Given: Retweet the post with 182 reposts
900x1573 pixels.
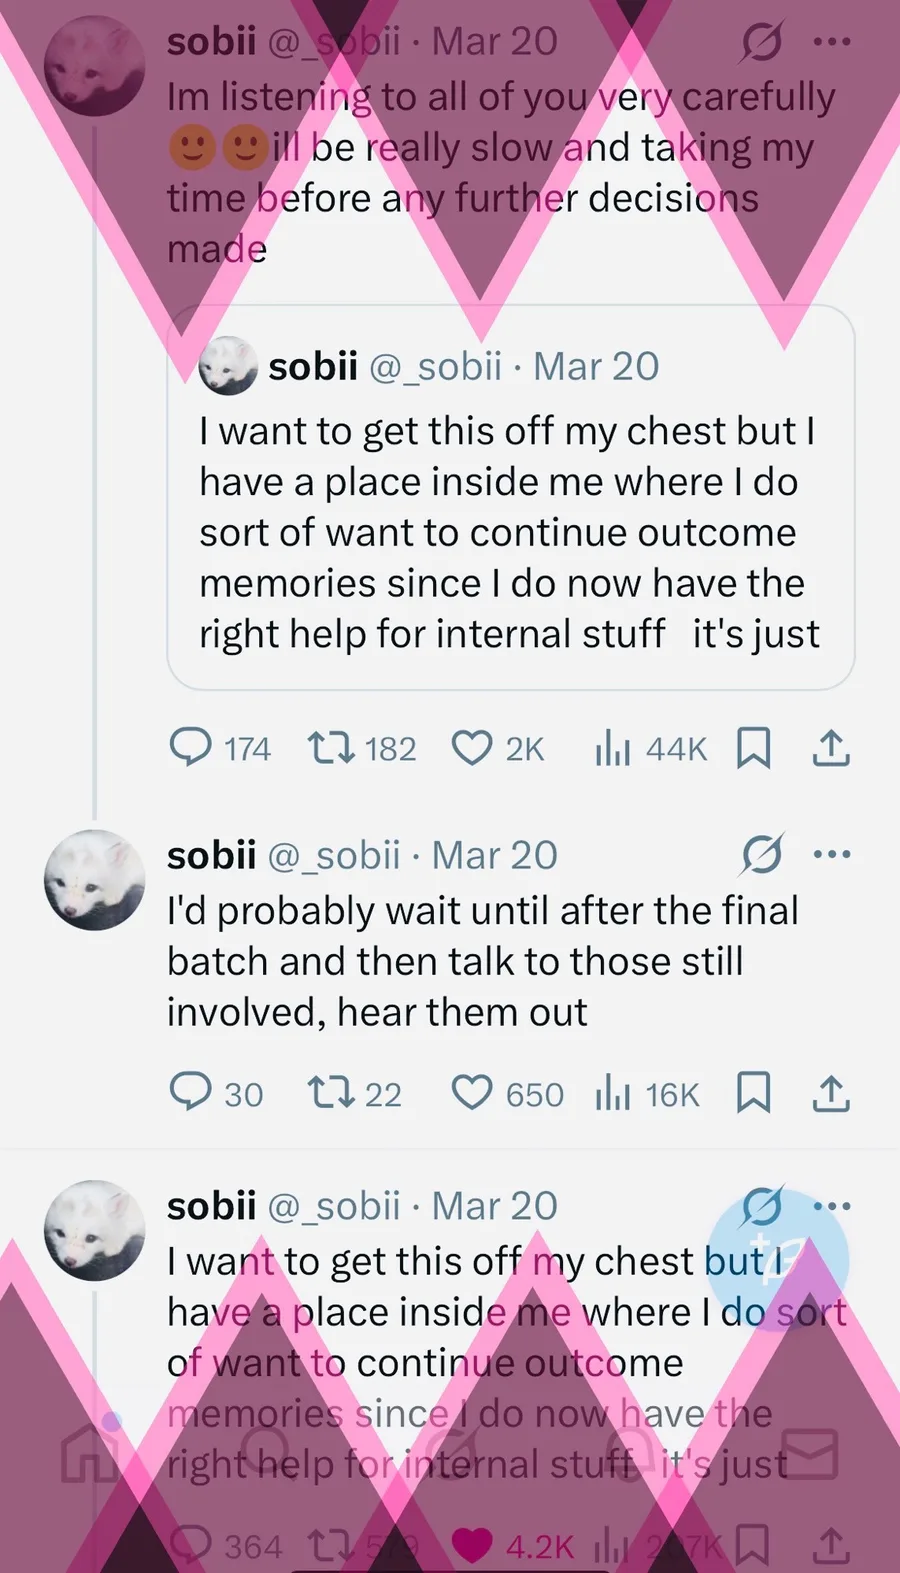Looking at the screenshot, I should [x=330, y=747].
